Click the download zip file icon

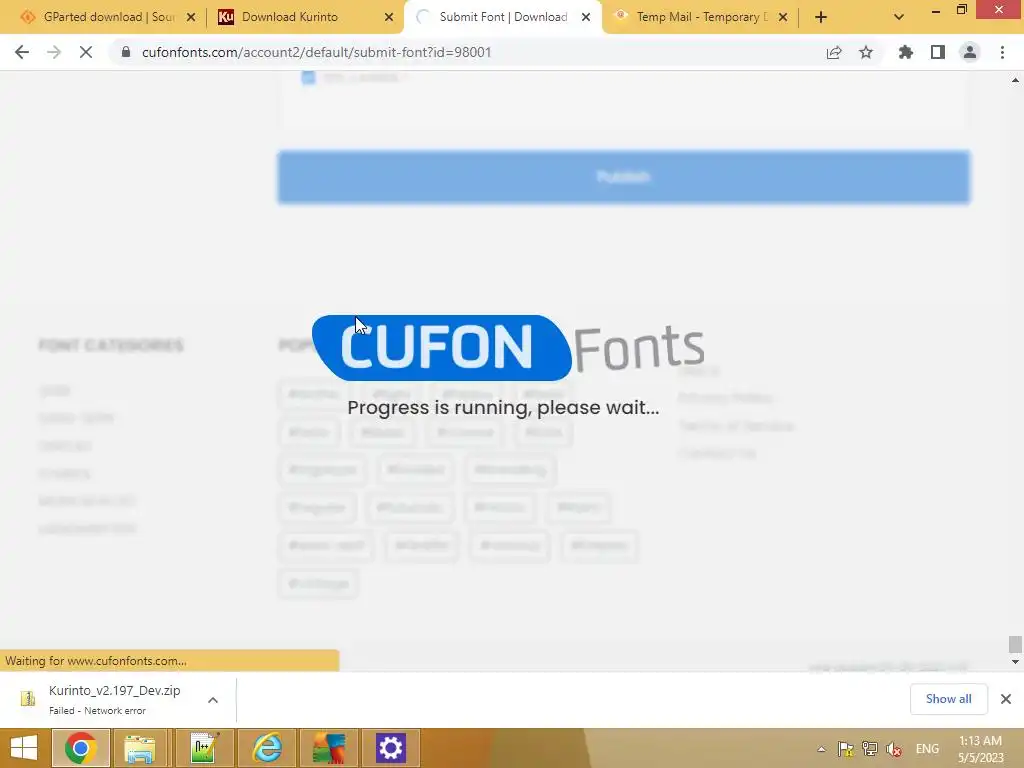(x=27, y=699)
